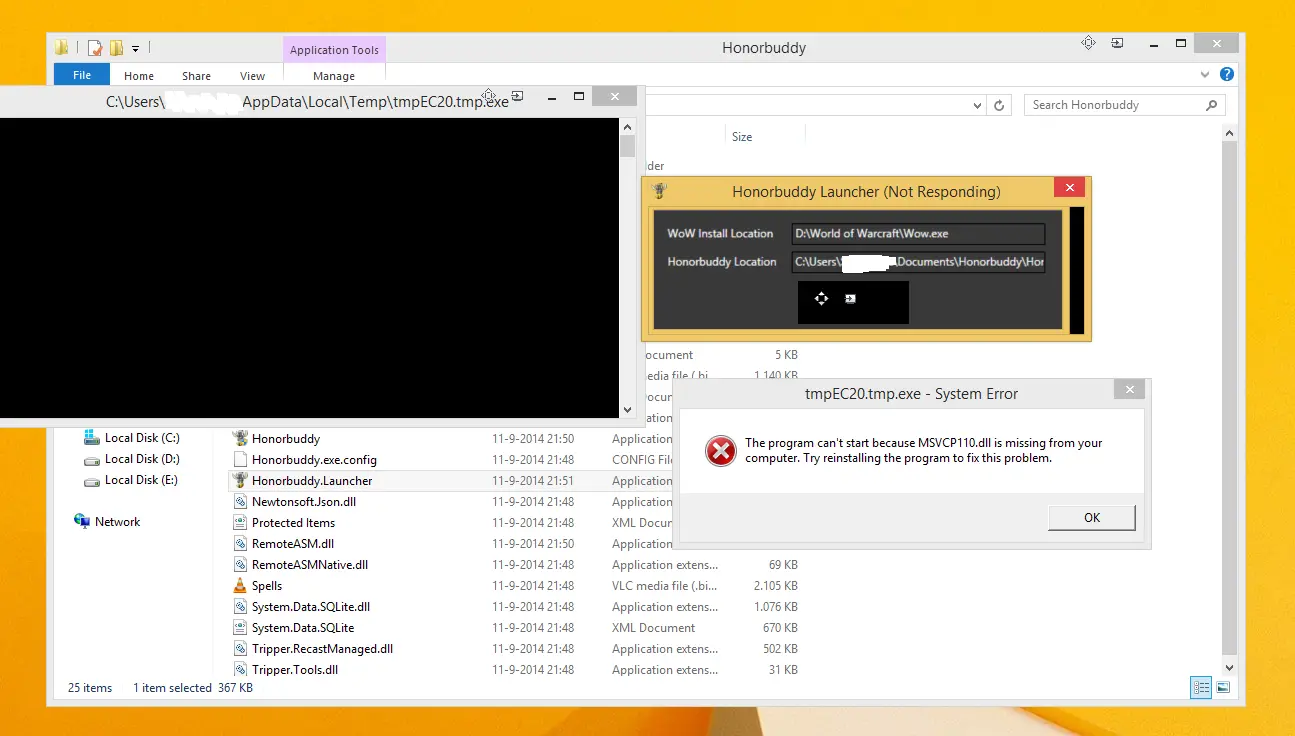Select the System.Data.SQLite.dll file
The width and height of the screenshot is (1295, 736).
point(311,607)
